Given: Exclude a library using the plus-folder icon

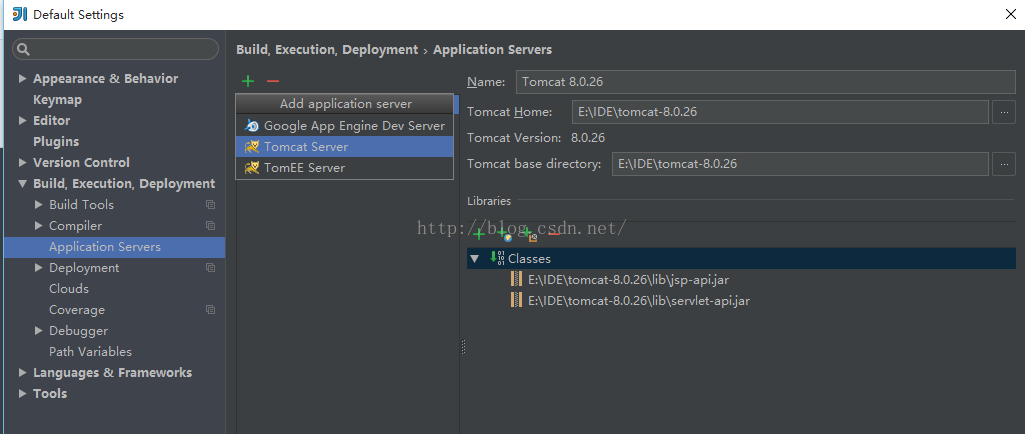Looking at the screenshot, I should point(529,234).
